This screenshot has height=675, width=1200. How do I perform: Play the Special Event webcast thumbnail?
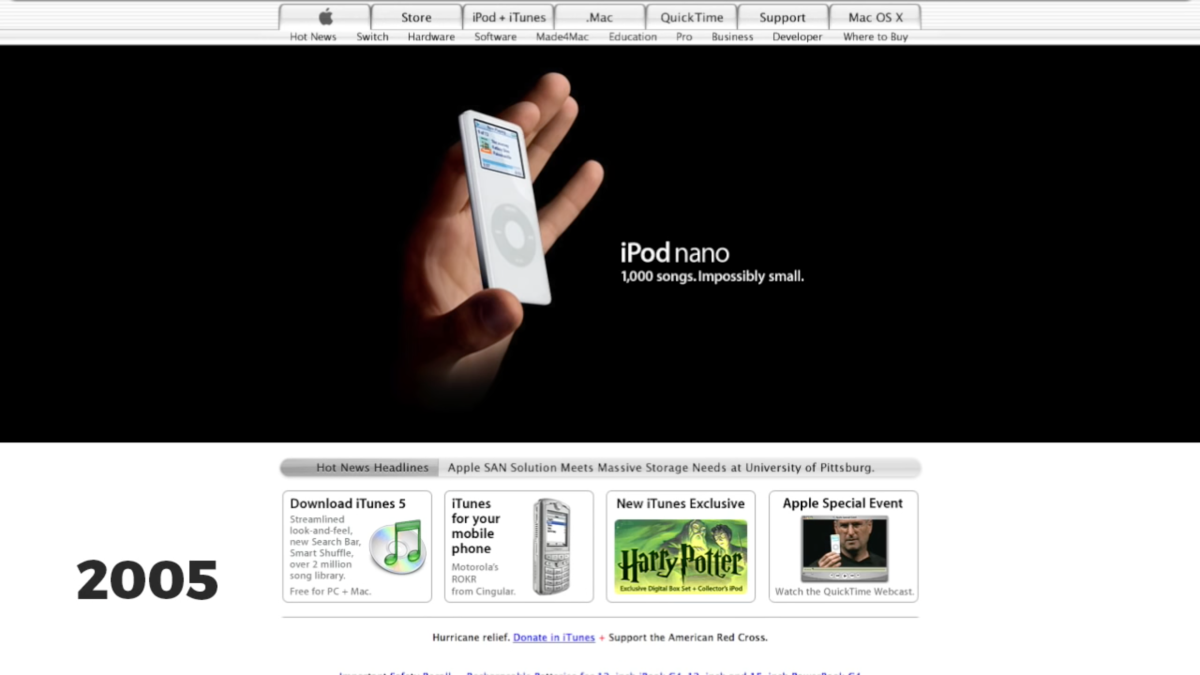point(844,549)
